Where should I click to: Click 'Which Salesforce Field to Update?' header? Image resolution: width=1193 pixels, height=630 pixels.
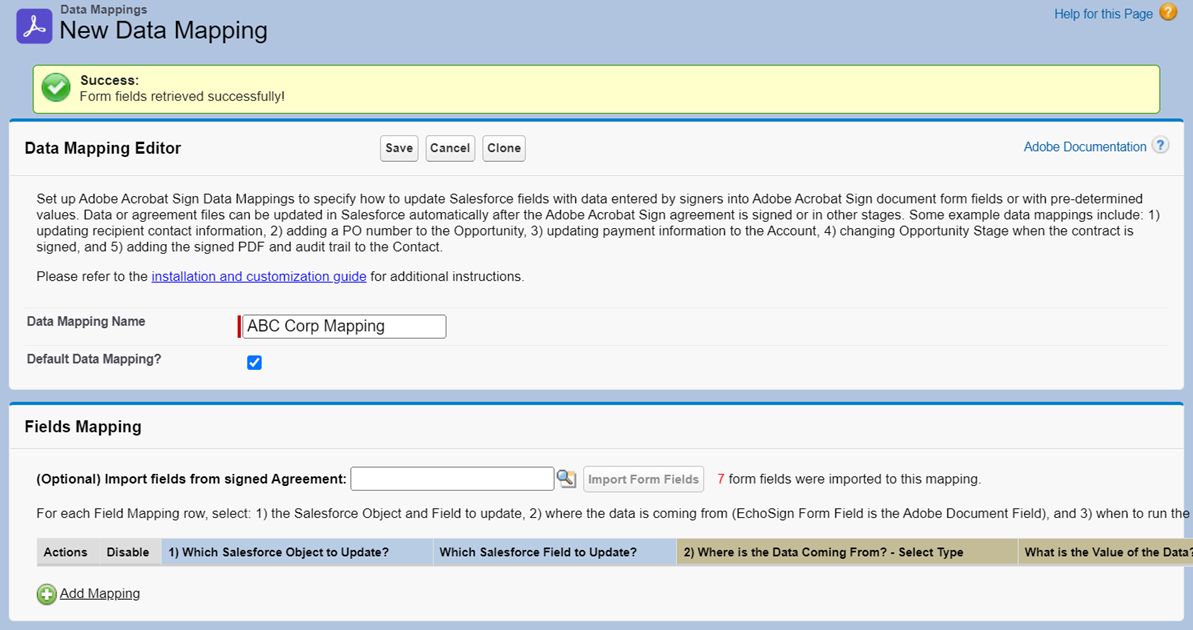click(554, 552)
